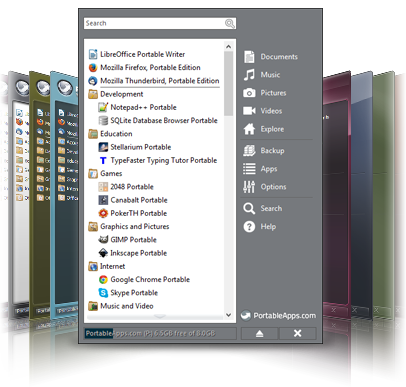The width and height of the screenshot is (406, 387).
Task: Open the Documents menu entry
Action: pyautogui.click(x=279, y=57)
